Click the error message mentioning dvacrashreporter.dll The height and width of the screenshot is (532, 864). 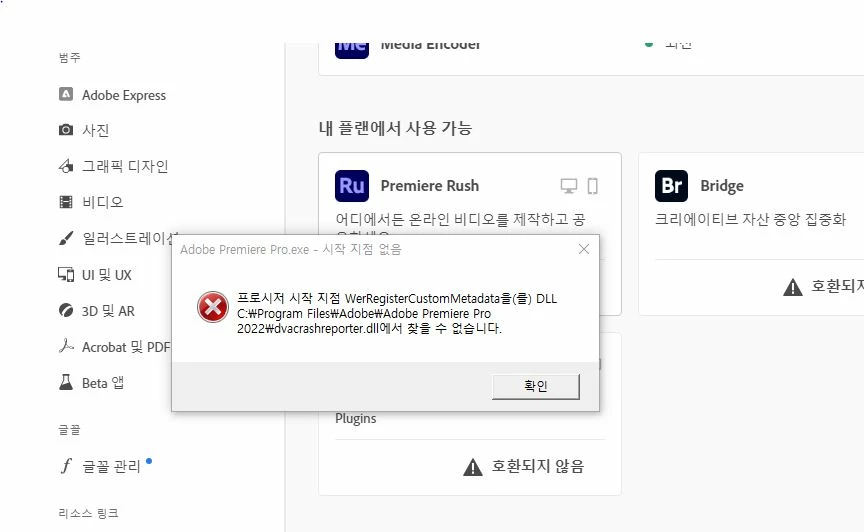[x=397, y=313]
